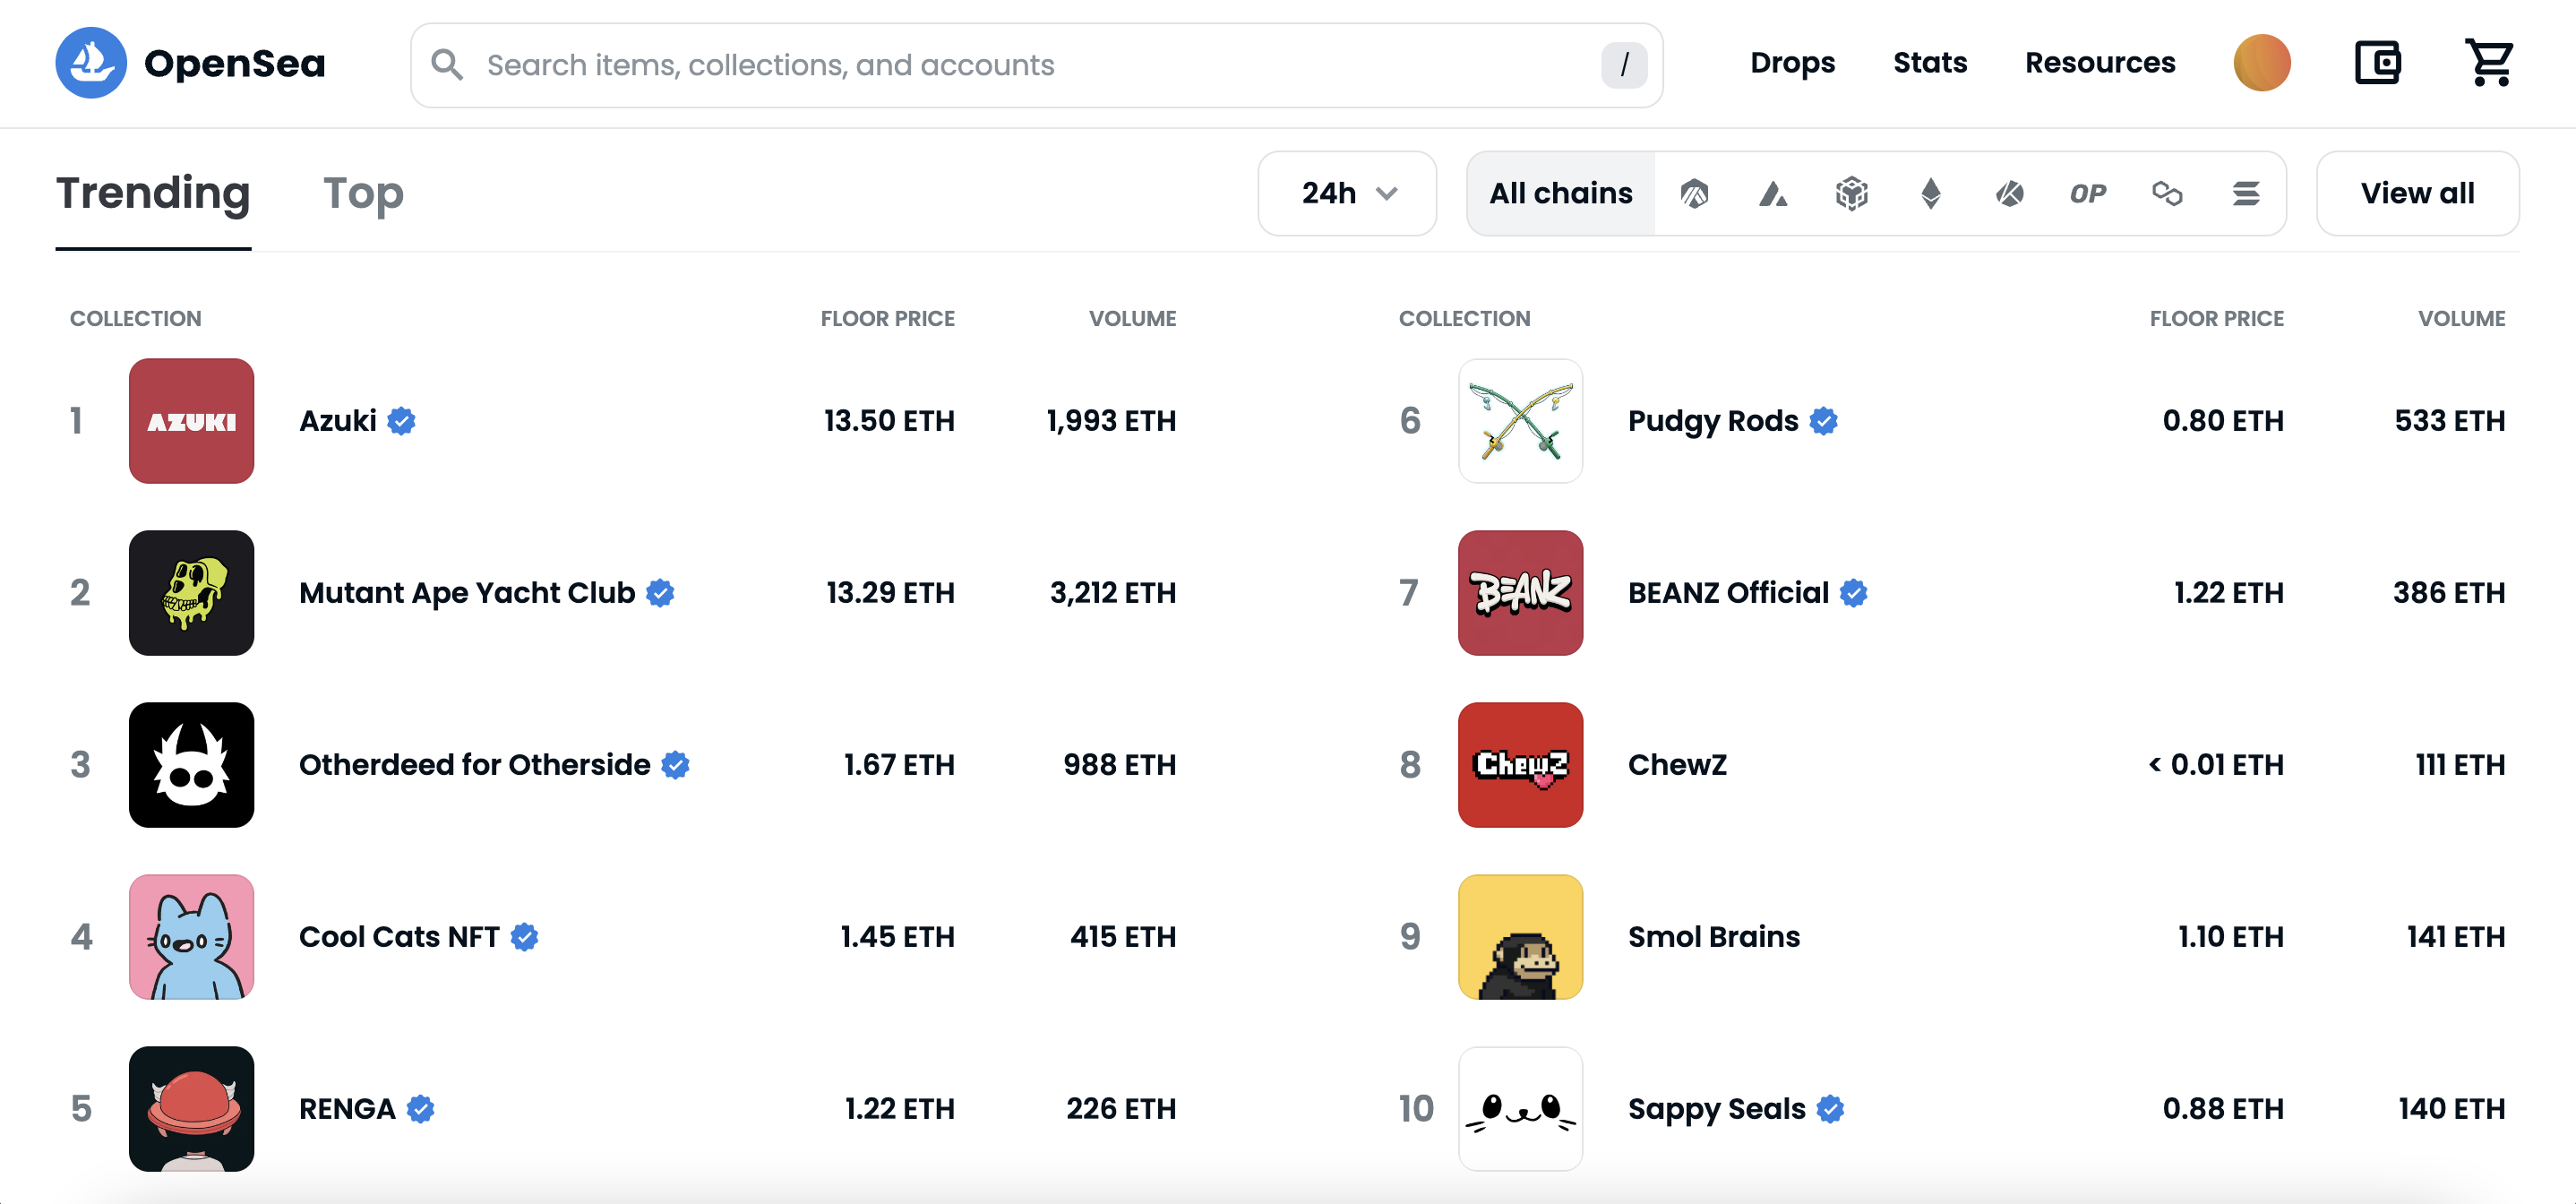Select the Trending tab
2576x1204 pixels.
(153, 193)
